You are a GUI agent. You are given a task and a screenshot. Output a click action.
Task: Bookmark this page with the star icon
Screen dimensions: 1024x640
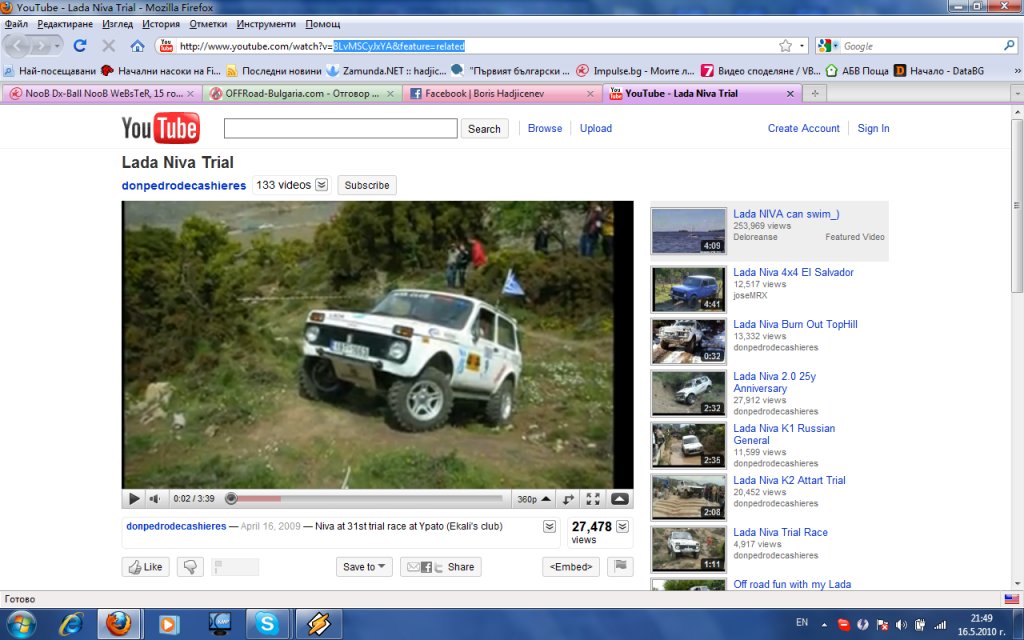point(785,46)
